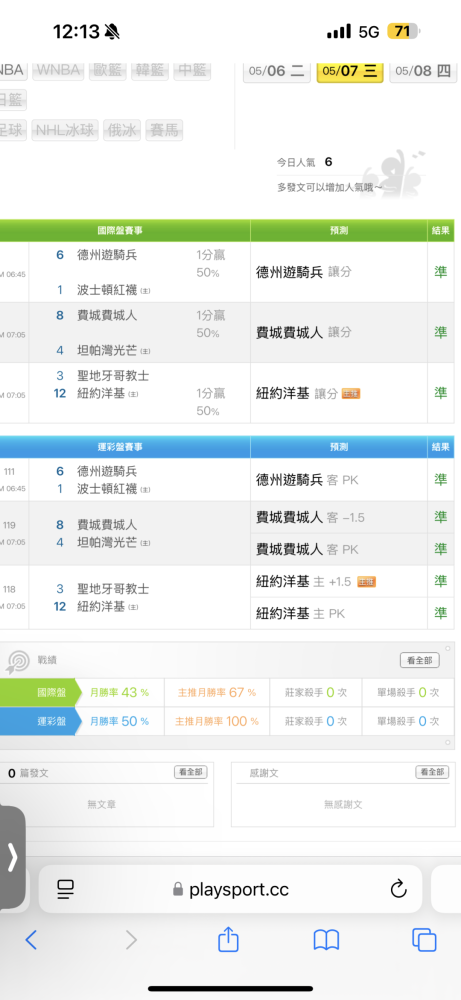Select the 05/08 四 date tab
Screen dimensions: 461x1000
coord(423,71)
